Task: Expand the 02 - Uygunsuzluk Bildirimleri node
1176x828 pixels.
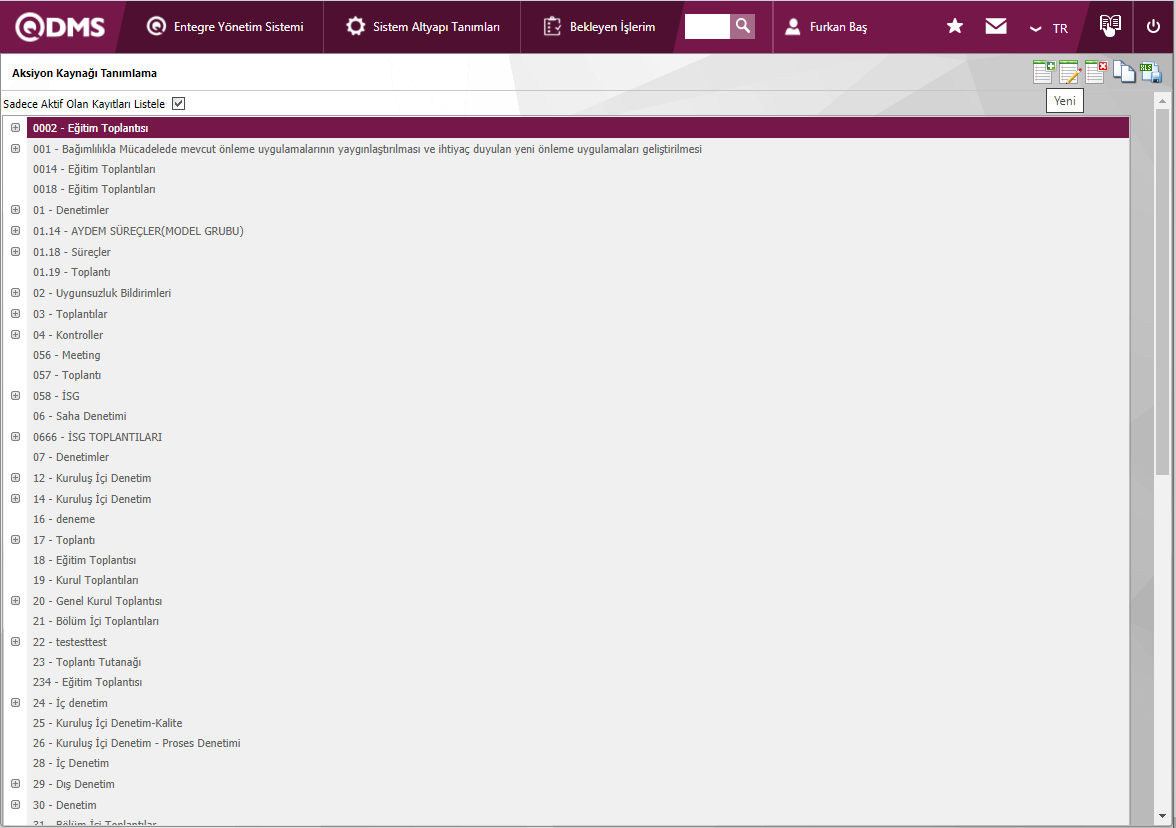Action: (x=15, y=292)
